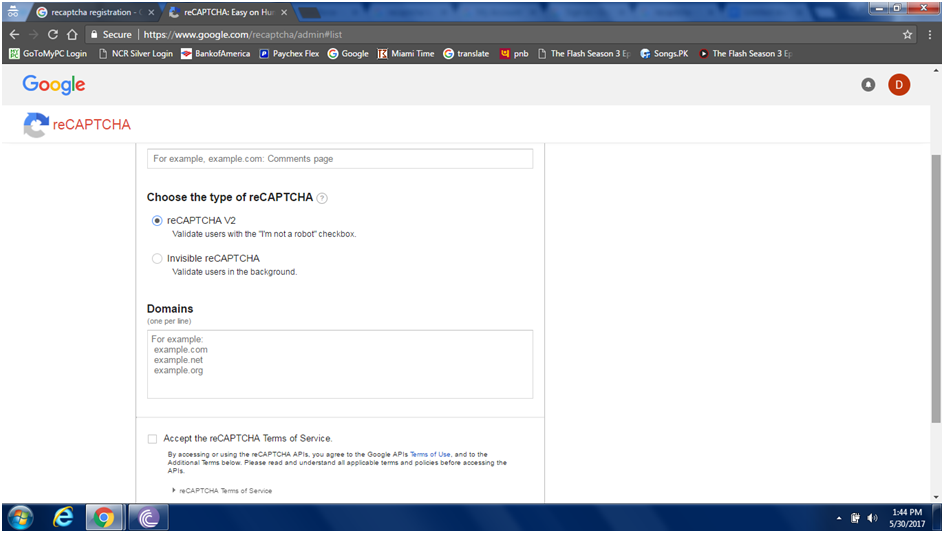Open the purple swirl taskbar app

(x=148, y=518)
